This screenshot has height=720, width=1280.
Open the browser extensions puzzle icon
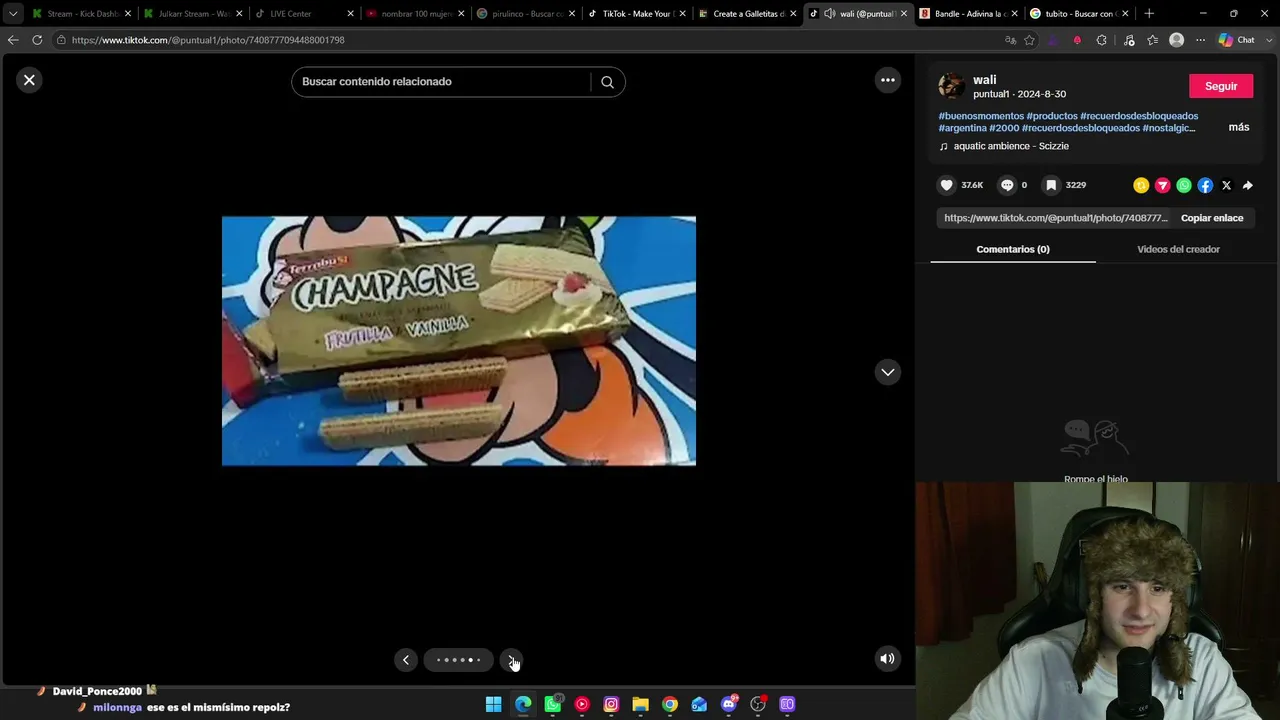1101,40
